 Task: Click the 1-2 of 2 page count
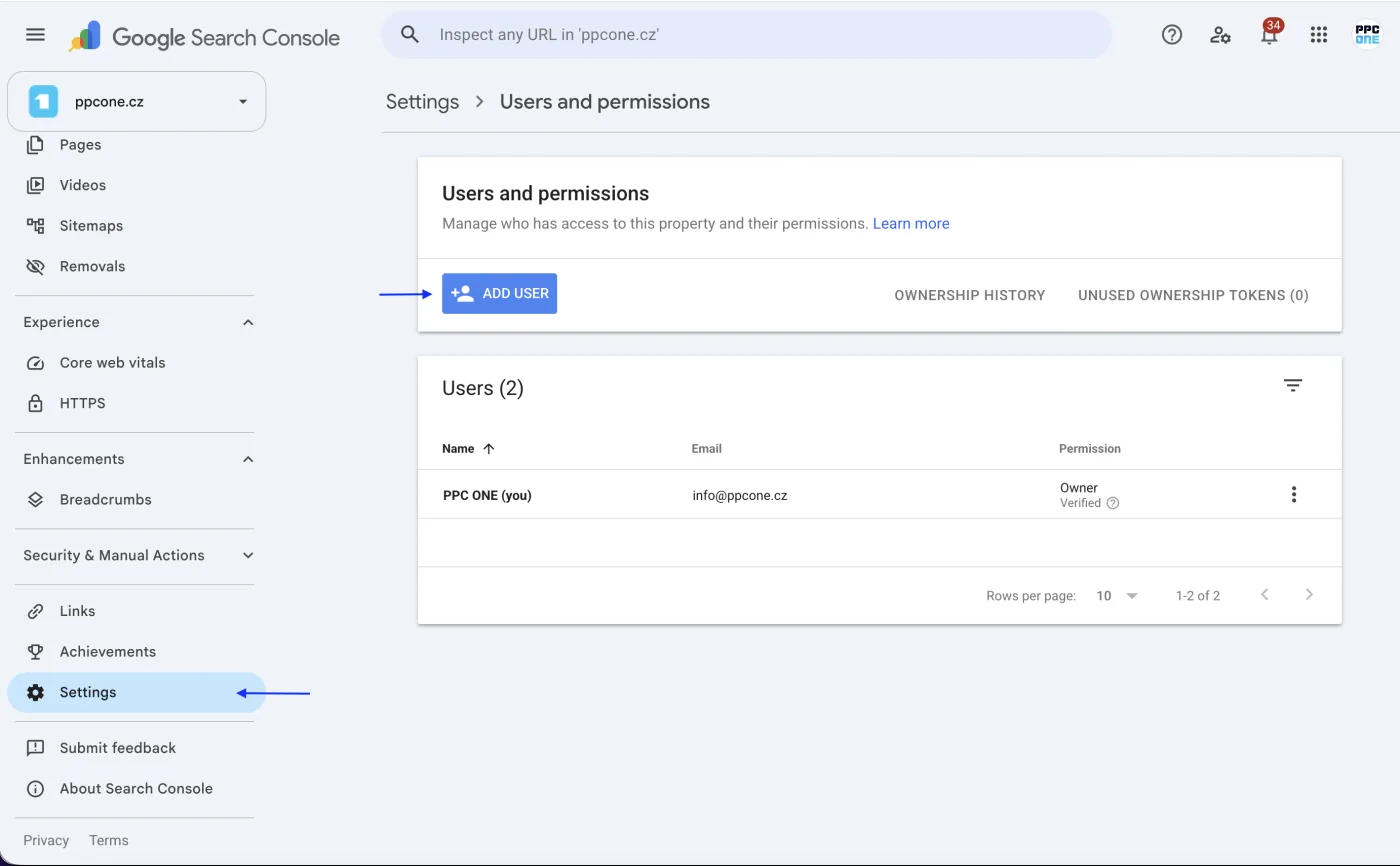coord(1198,596)
